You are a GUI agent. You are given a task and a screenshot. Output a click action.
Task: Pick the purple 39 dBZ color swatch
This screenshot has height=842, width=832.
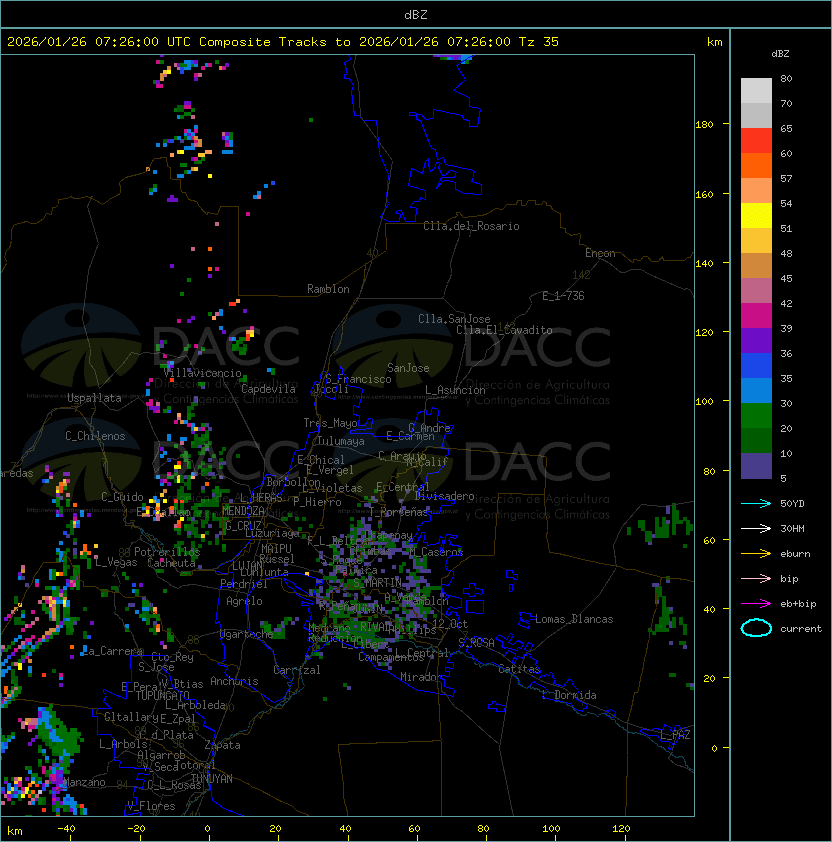click(756, 340)
